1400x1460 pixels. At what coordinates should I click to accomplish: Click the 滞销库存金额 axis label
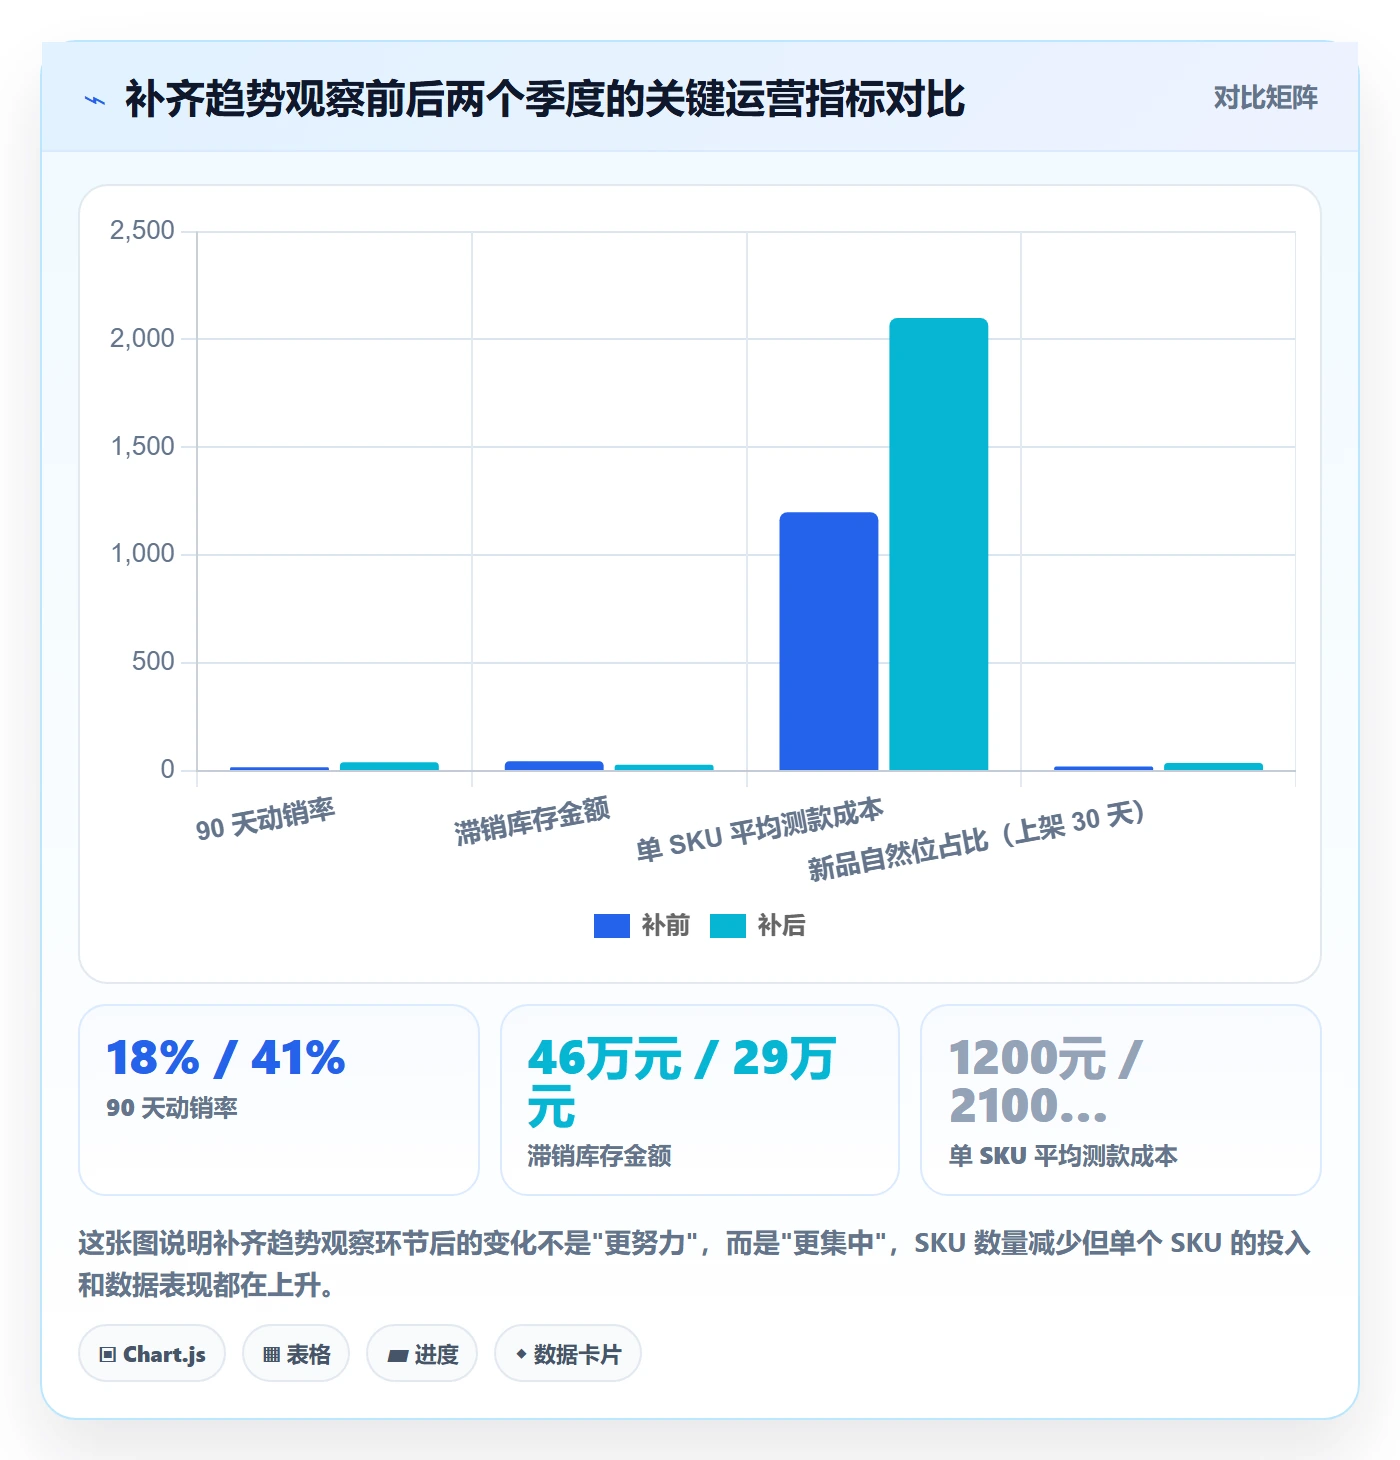(x=532, y=821)
